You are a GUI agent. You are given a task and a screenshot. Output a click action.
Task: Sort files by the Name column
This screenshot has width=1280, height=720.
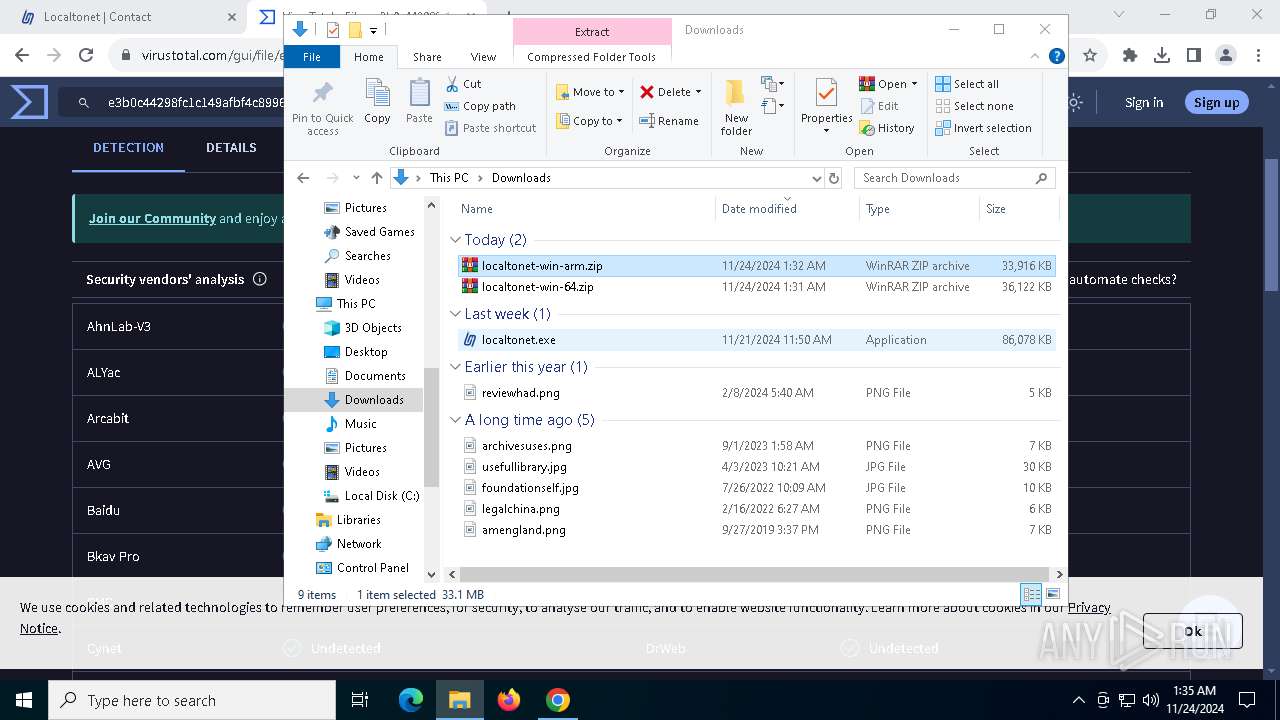586,209
